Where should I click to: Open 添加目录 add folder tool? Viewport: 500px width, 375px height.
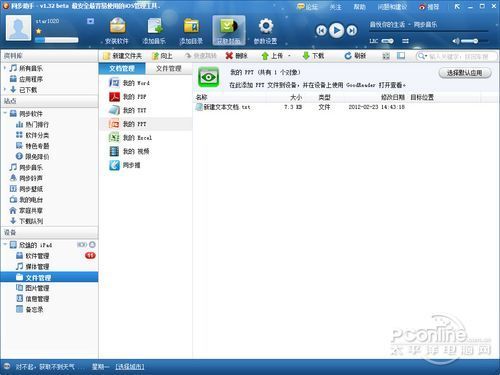coord(191,31)
